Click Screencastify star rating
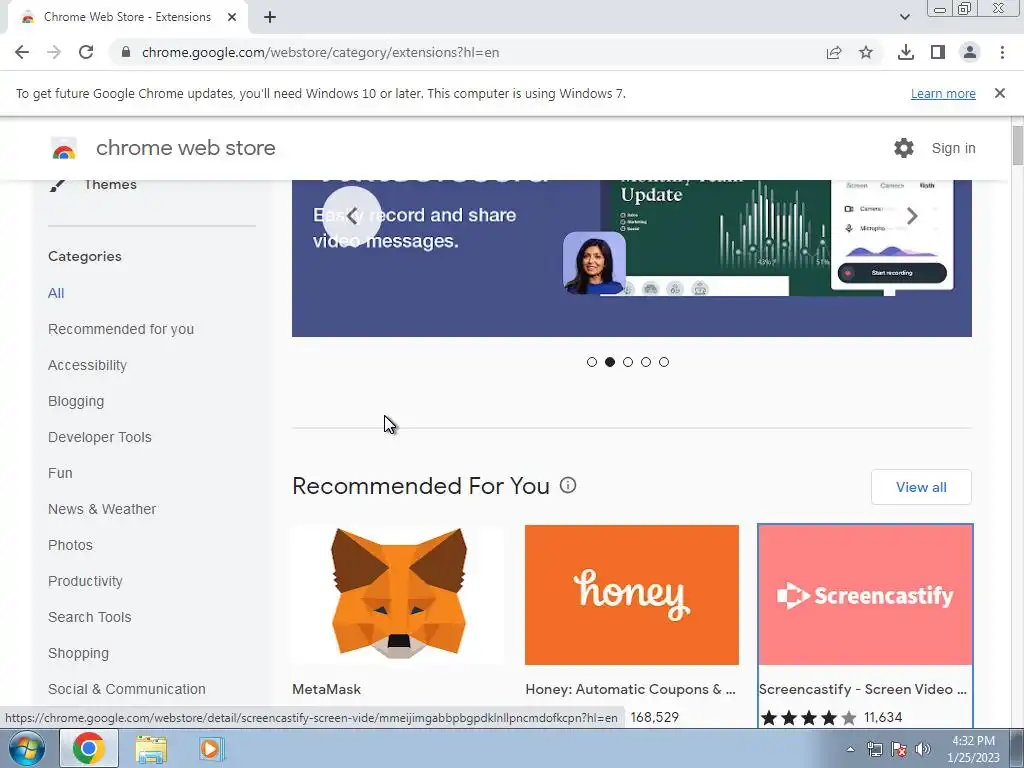The width and height of the screenshot is (1024, 768). (x=808, y=718)
